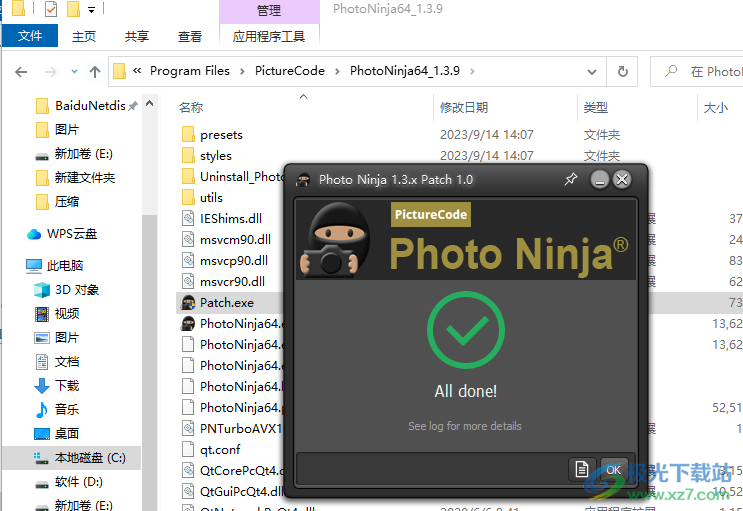Minimize the Photo Ninja patch dialog

point(600,180)
